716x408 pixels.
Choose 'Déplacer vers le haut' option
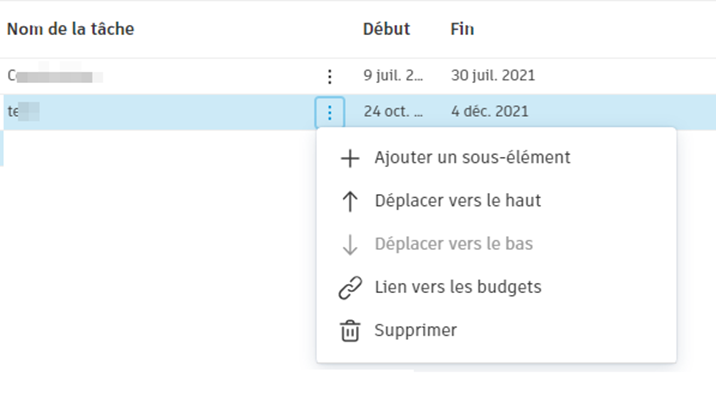[x=457, y=201]
